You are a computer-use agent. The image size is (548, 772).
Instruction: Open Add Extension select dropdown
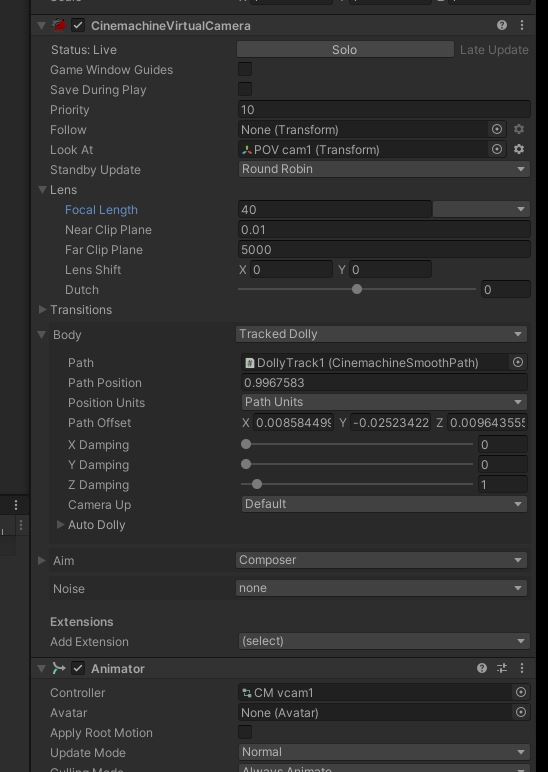coord(384,641)
